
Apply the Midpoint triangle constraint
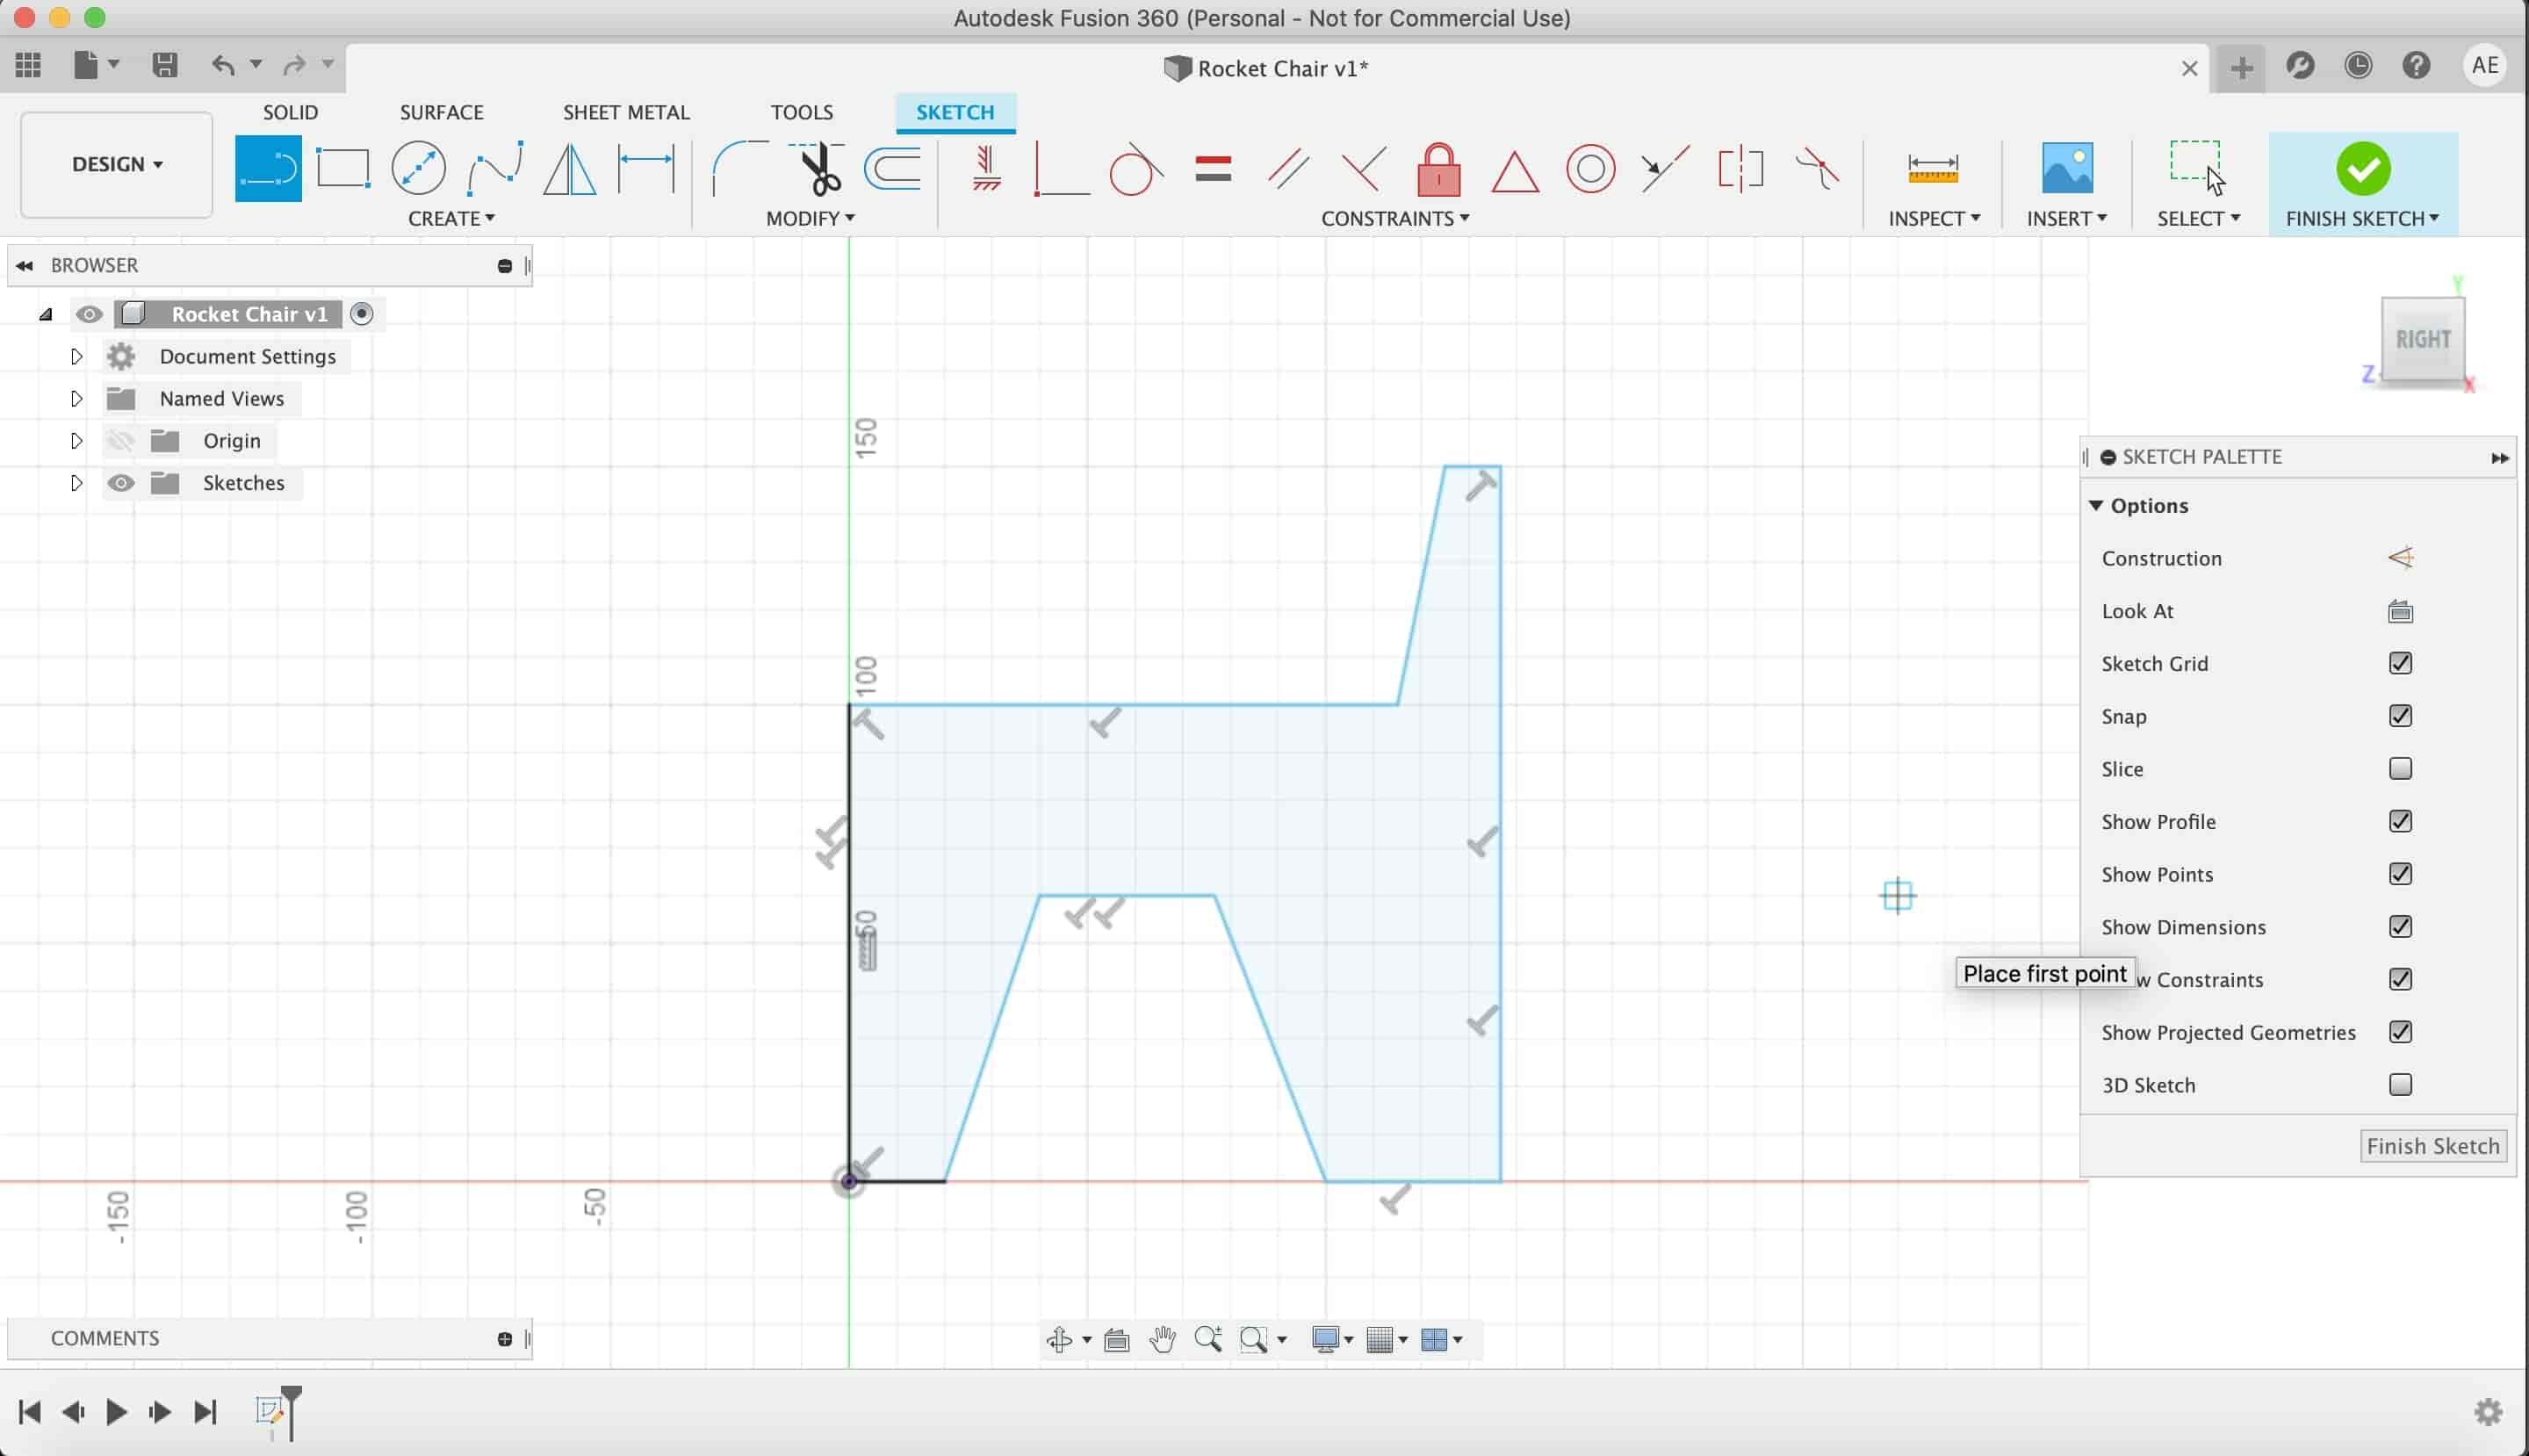click(x=1514, y=170)
